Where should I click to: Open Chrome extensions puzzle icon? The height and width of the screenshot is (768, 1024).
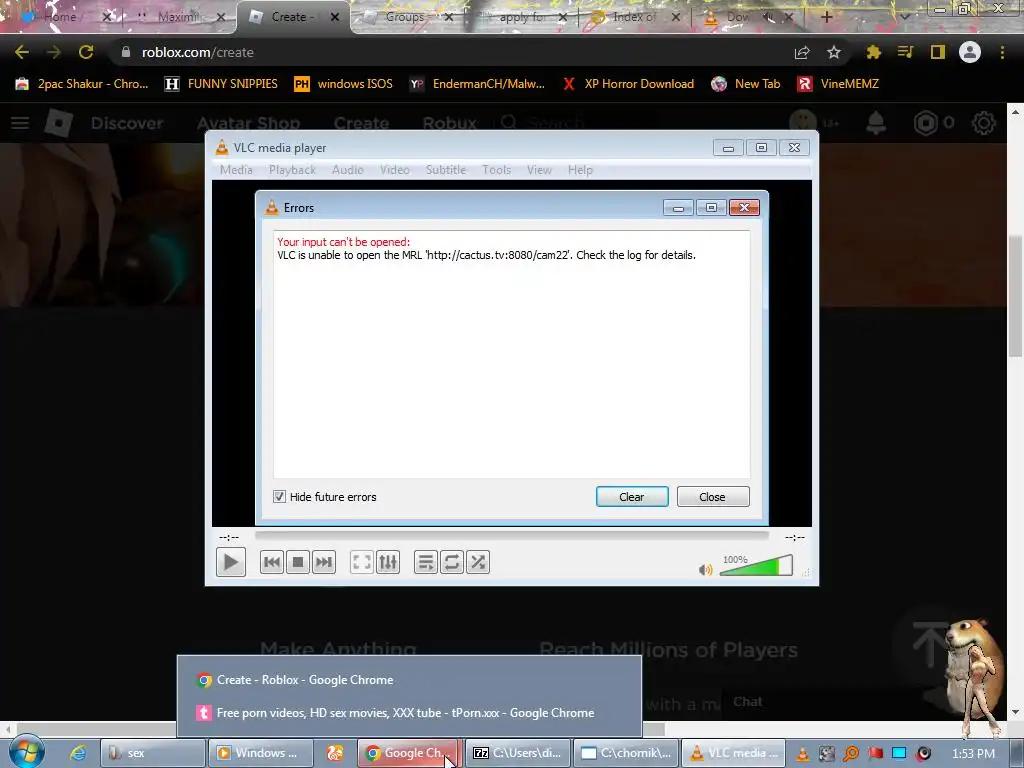coord(873,52)
